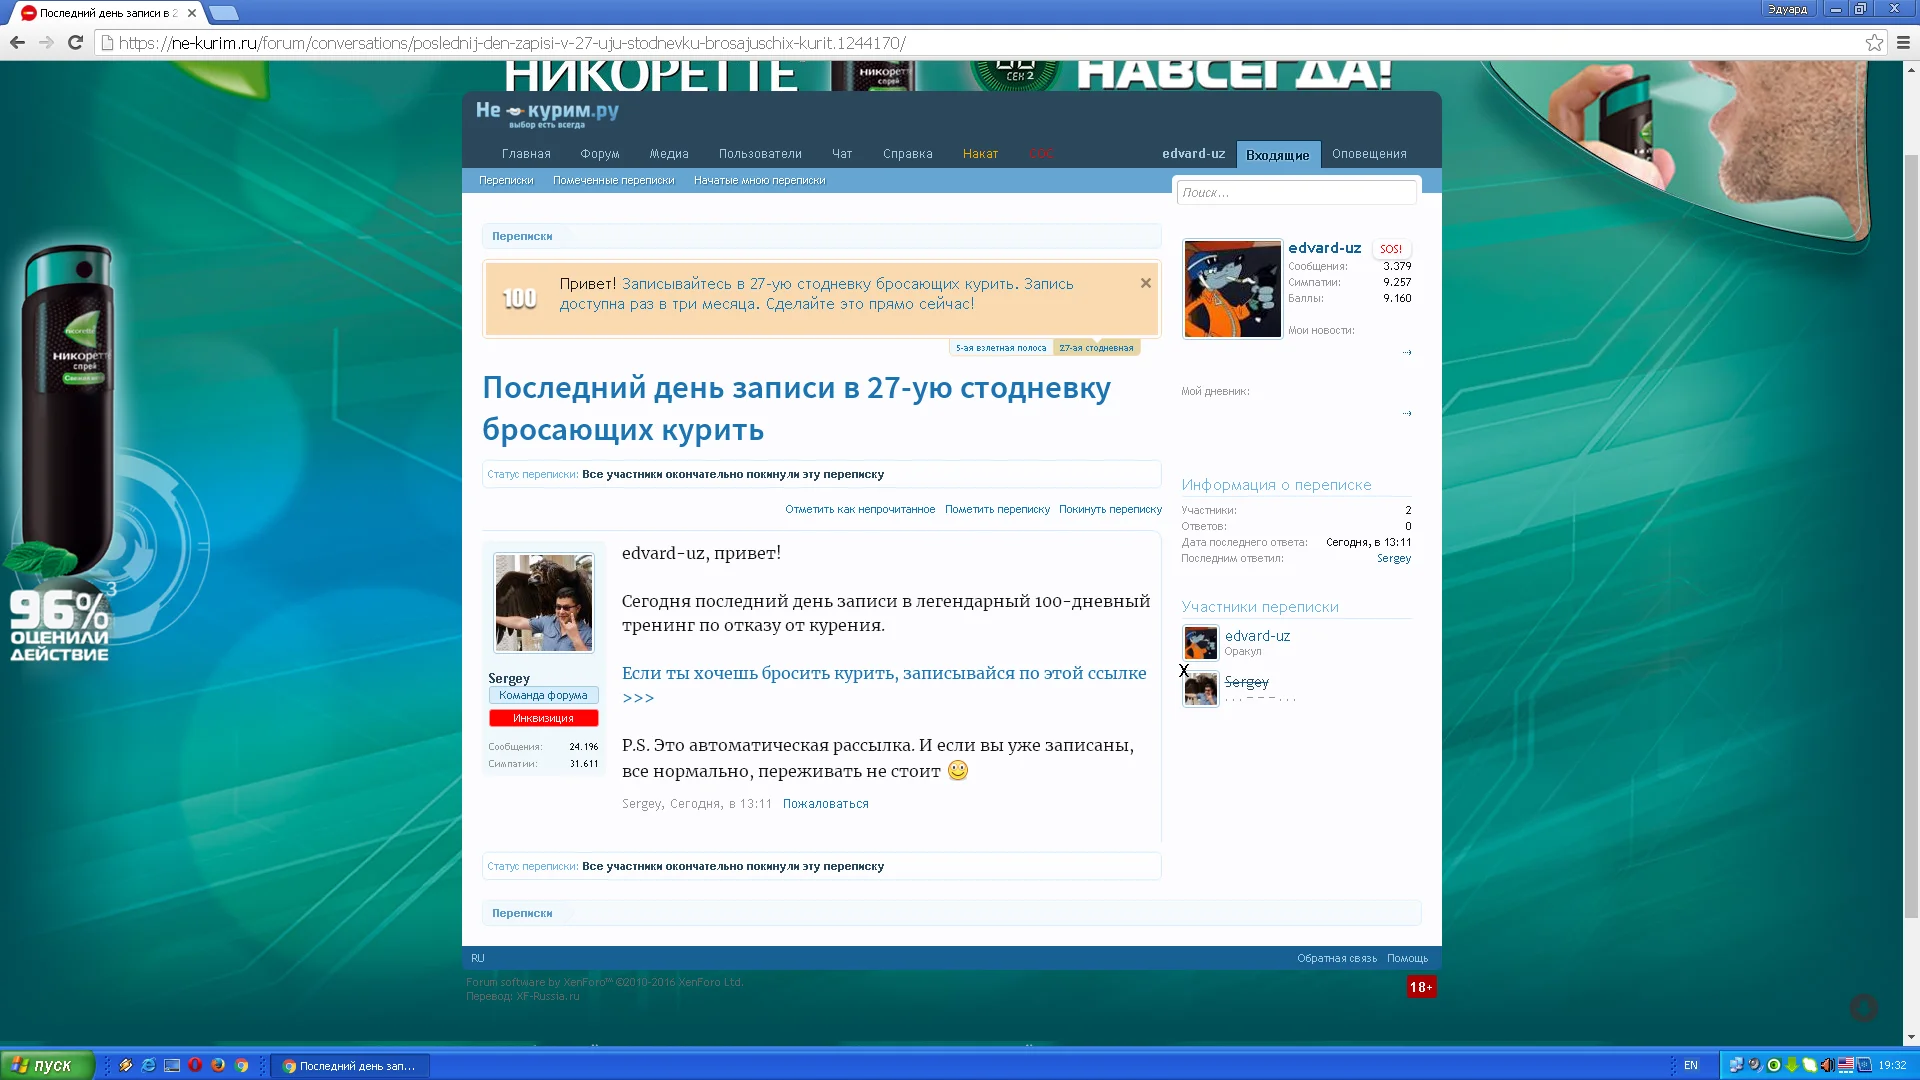
Task: Open the volume speaker tray icon
Action: 1826,1065
